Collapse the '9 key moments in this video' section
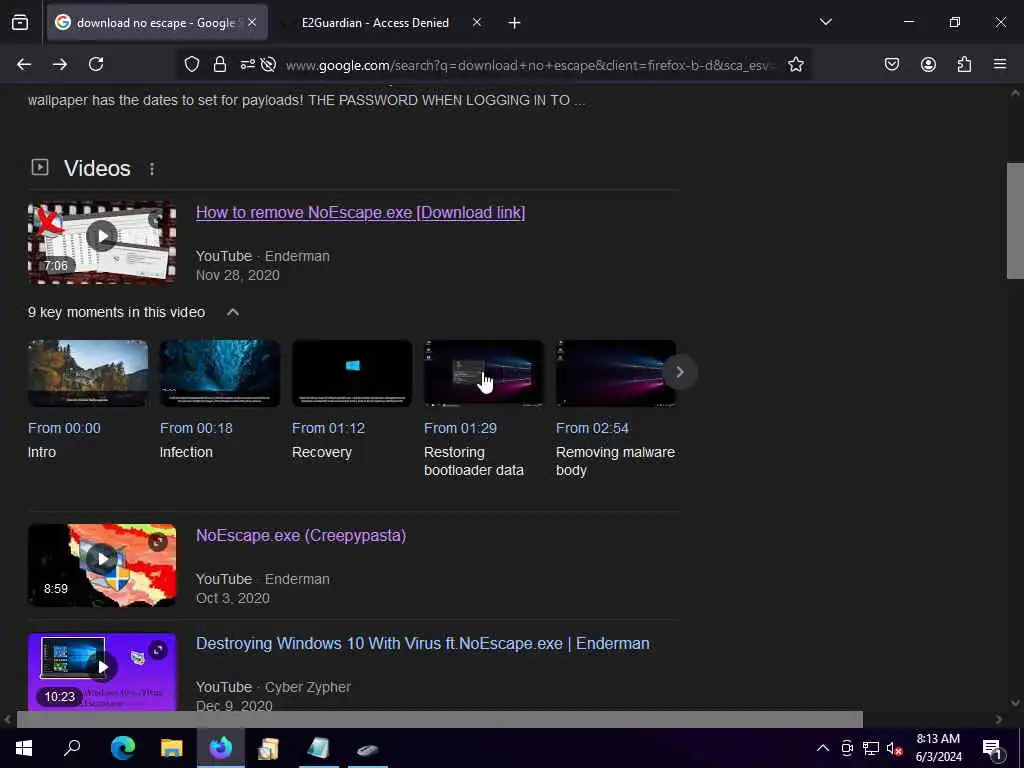Image resolution: width=1024 pixels, height=768 pixels. pyautogui.click(x=232, y=312)
